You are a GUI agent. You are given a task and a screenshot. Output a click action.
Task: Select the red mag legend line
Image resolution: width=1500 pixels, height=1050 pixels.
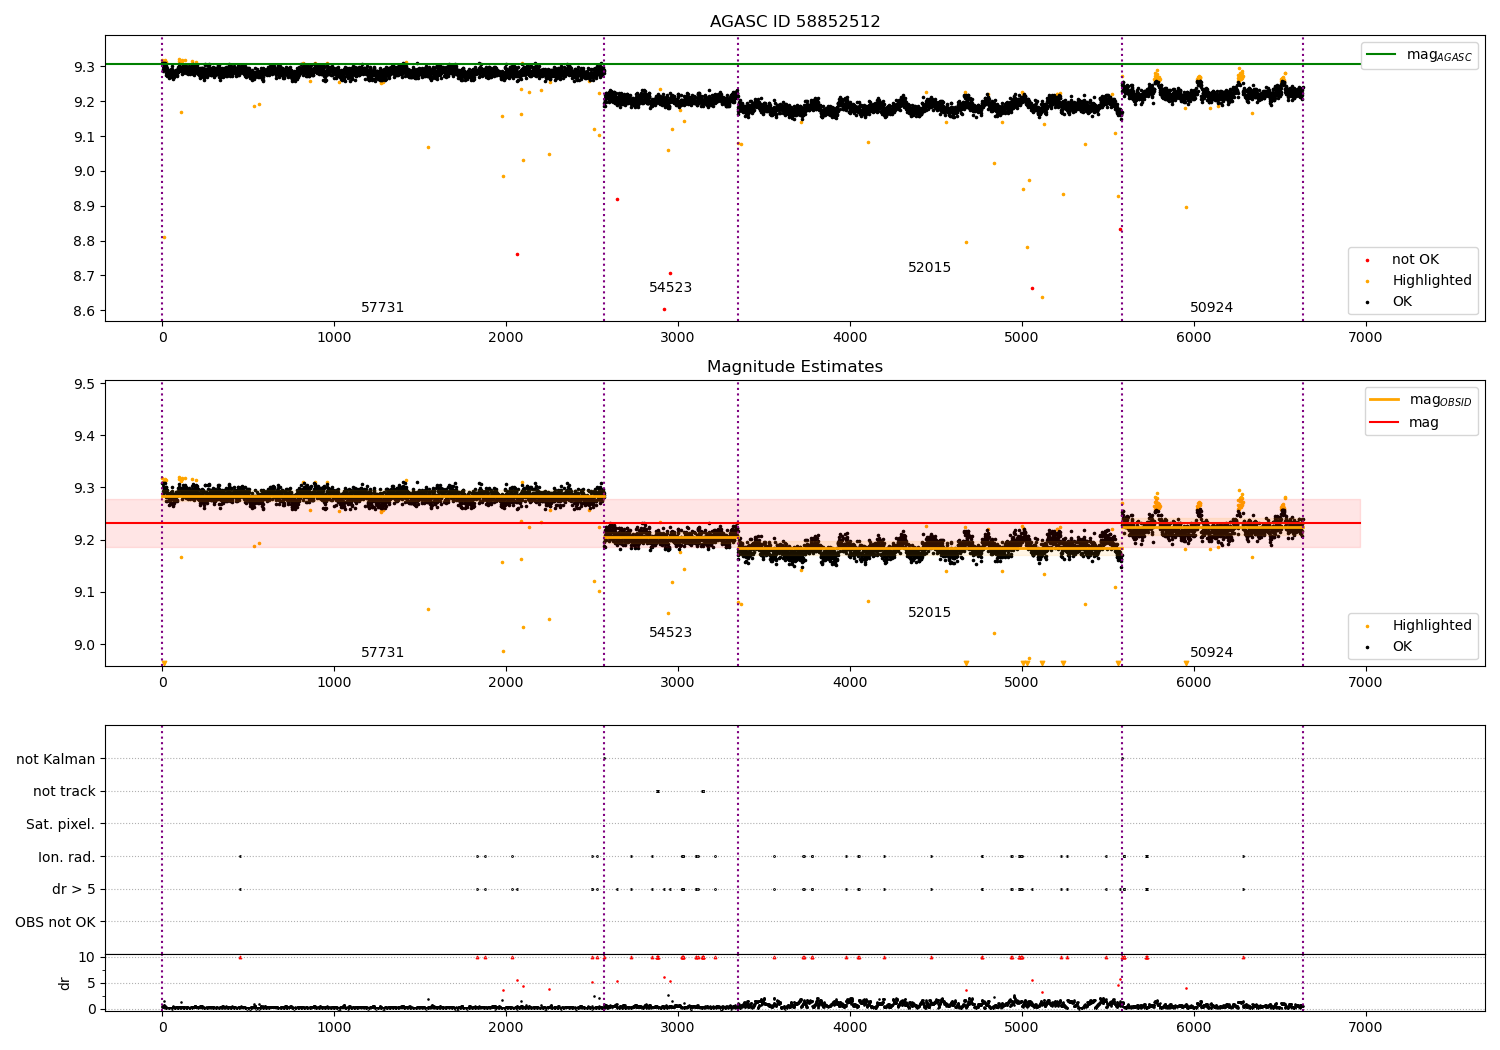pyautogui.click(x=1385, y=422)
